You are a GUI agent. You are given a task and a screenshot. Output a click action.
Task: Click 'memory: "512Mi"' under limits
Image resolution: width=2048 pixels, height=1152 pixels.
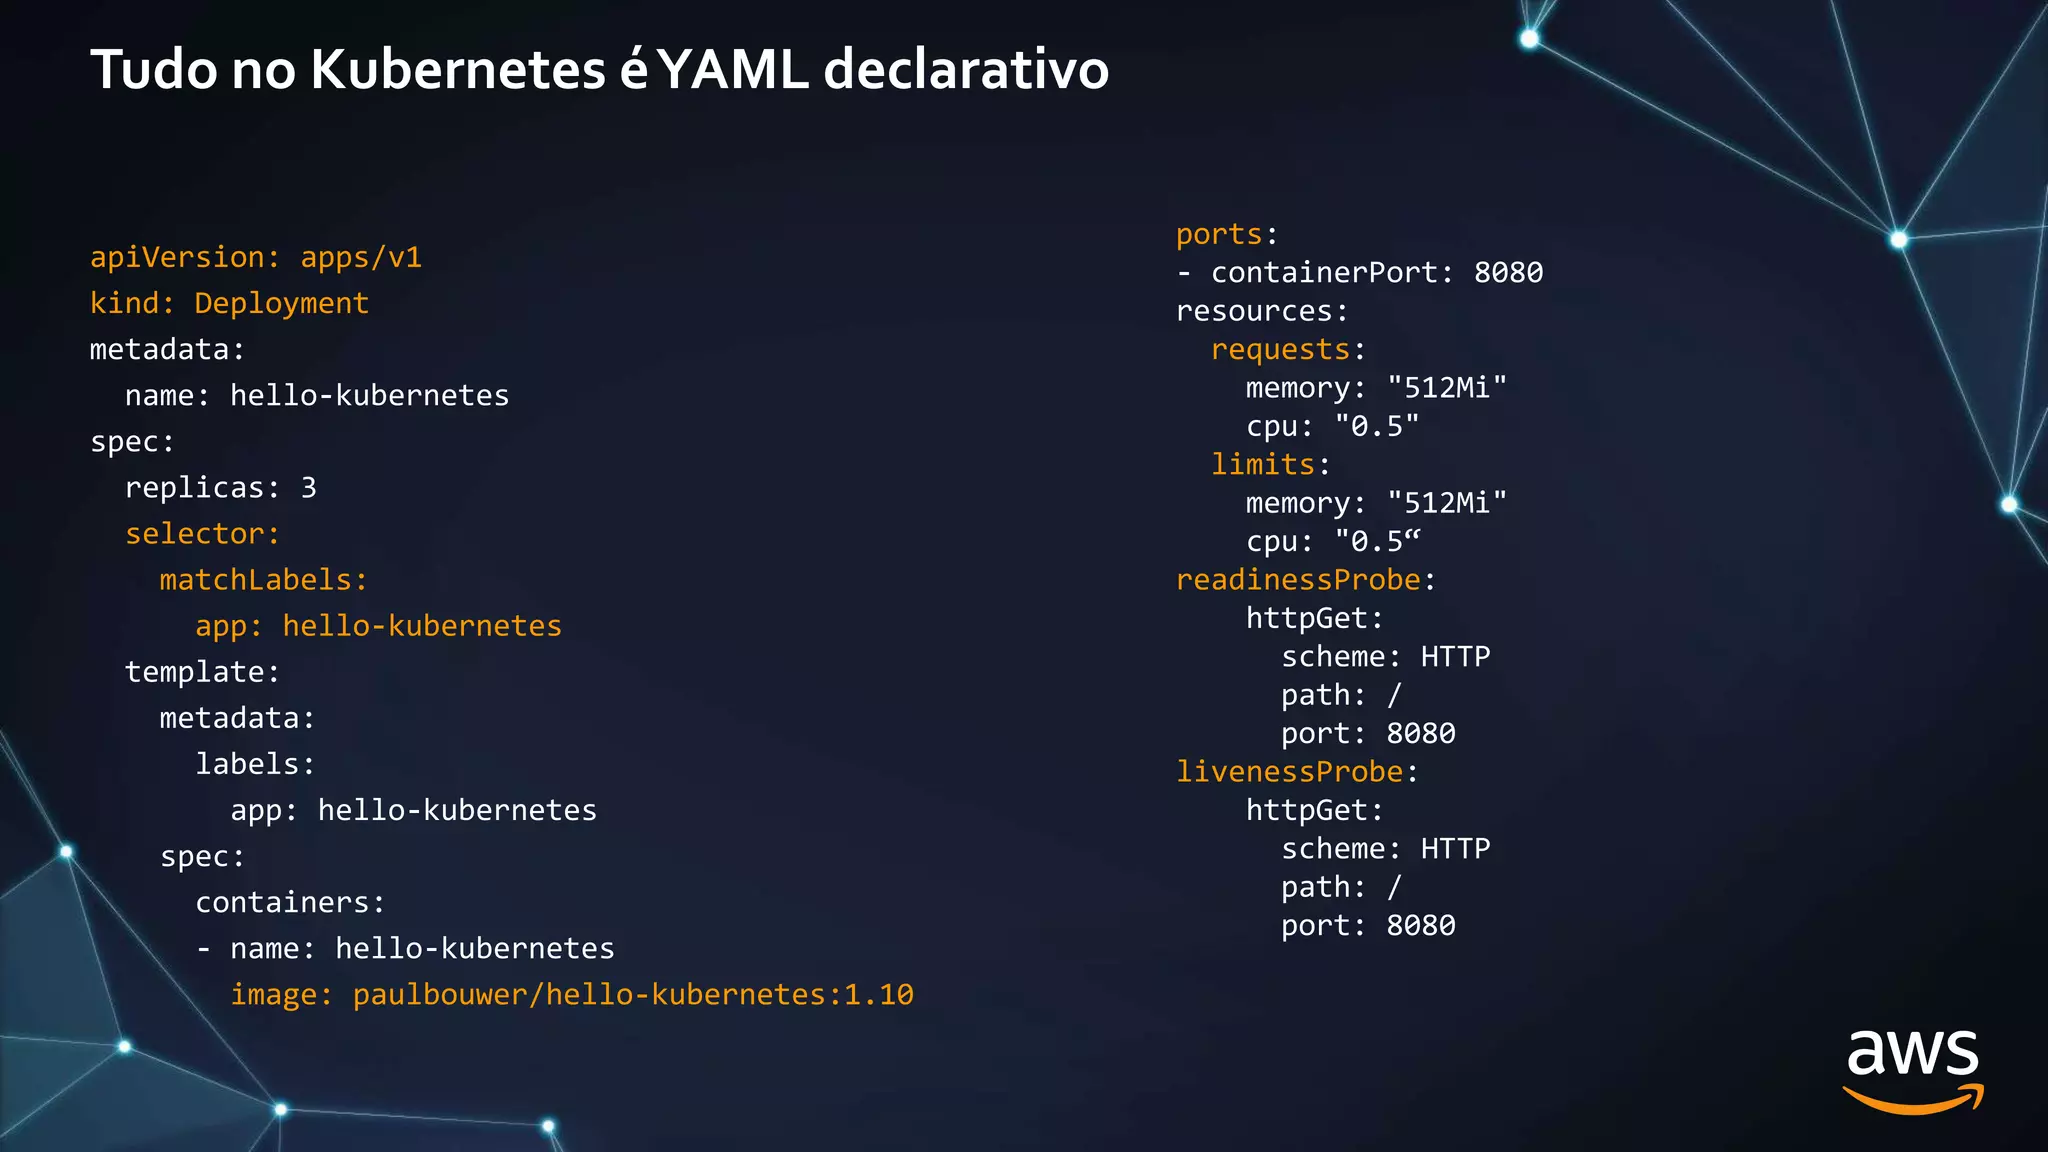[x=1376, y=502]
